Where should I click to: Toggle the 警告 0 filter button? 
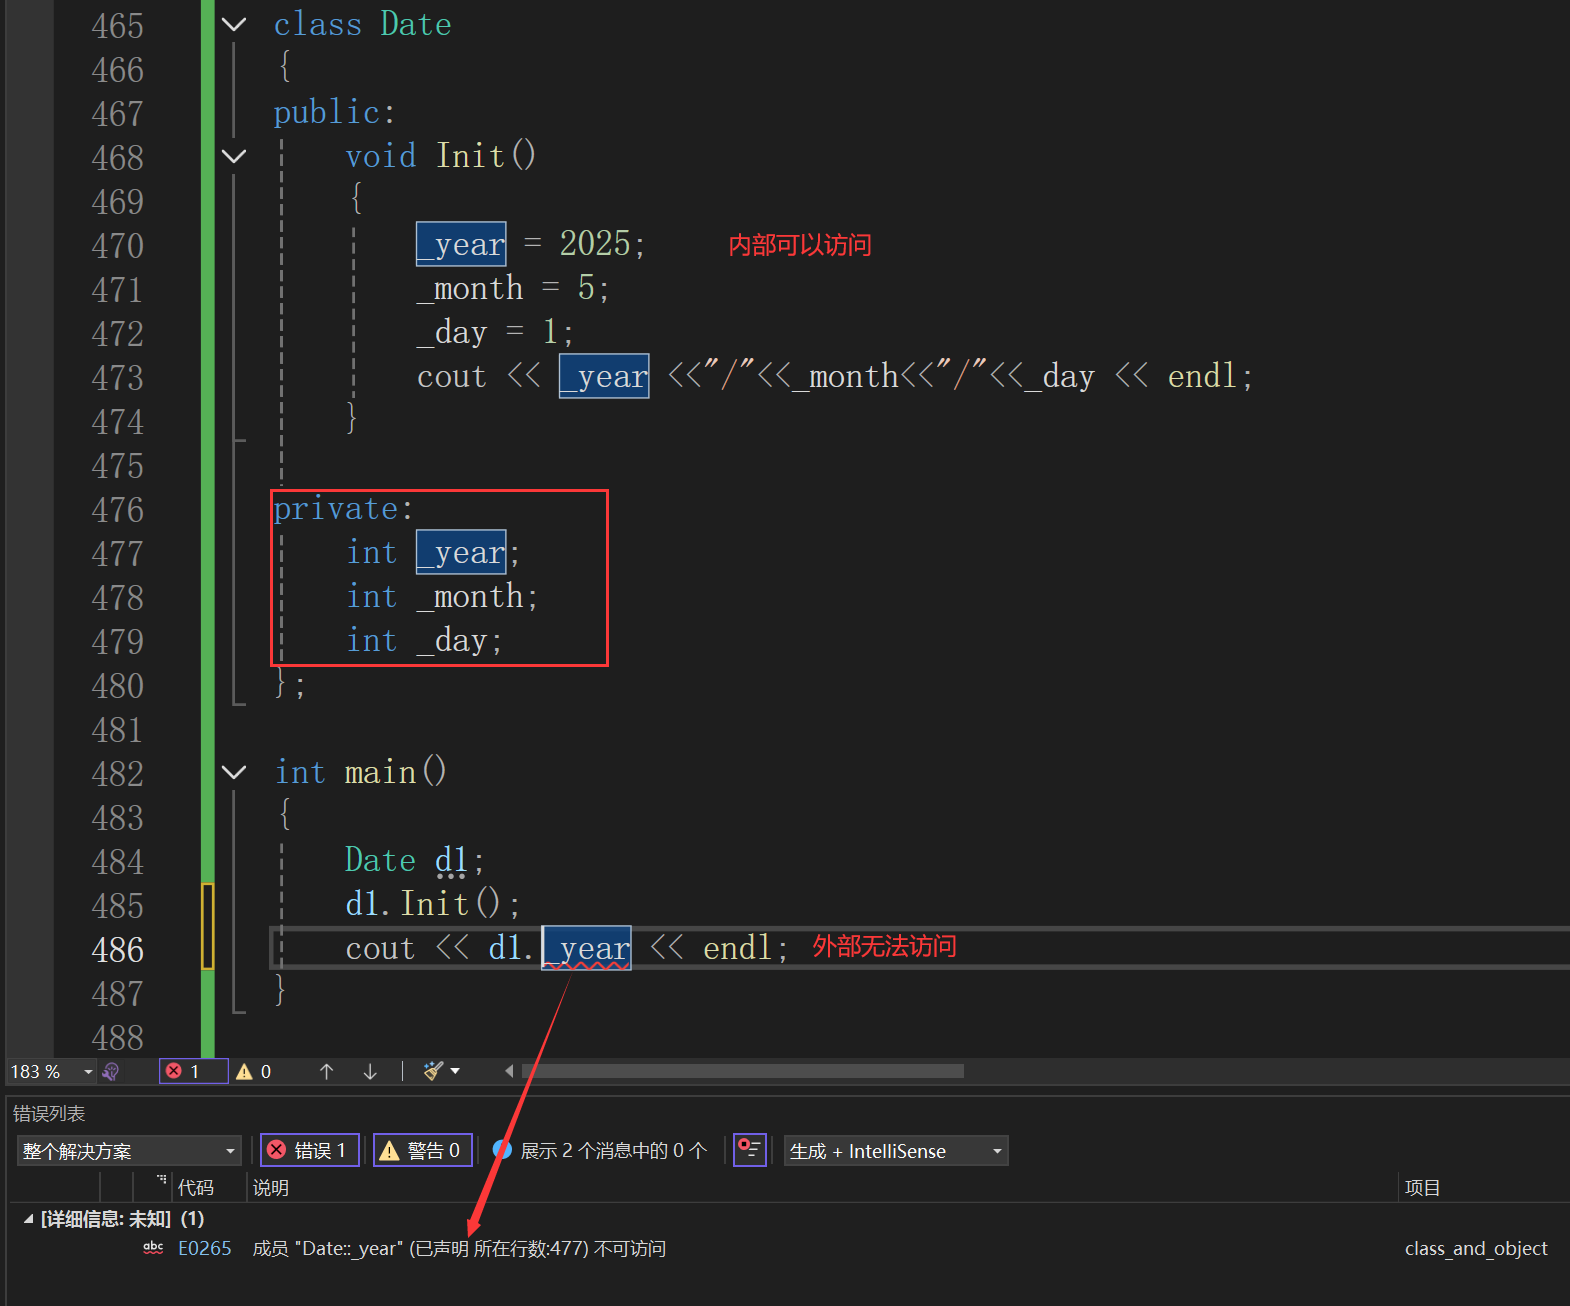tap(423, 1151)
